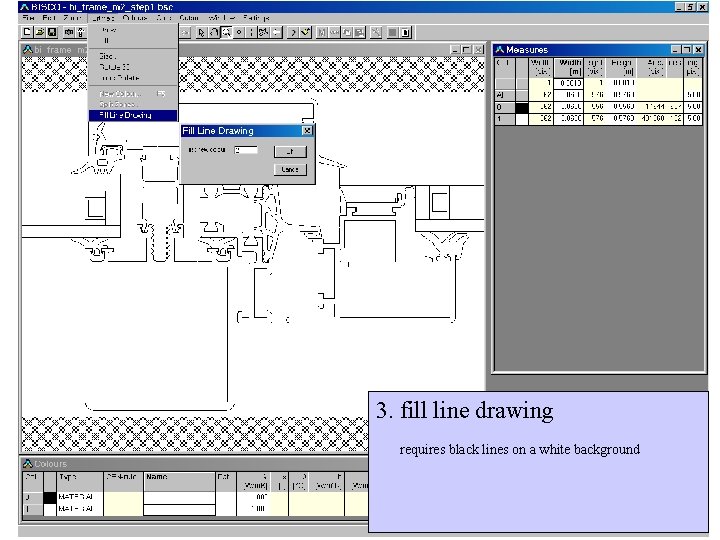Click OK in Fill Line Drawing dialog

(x=290, y=152)
